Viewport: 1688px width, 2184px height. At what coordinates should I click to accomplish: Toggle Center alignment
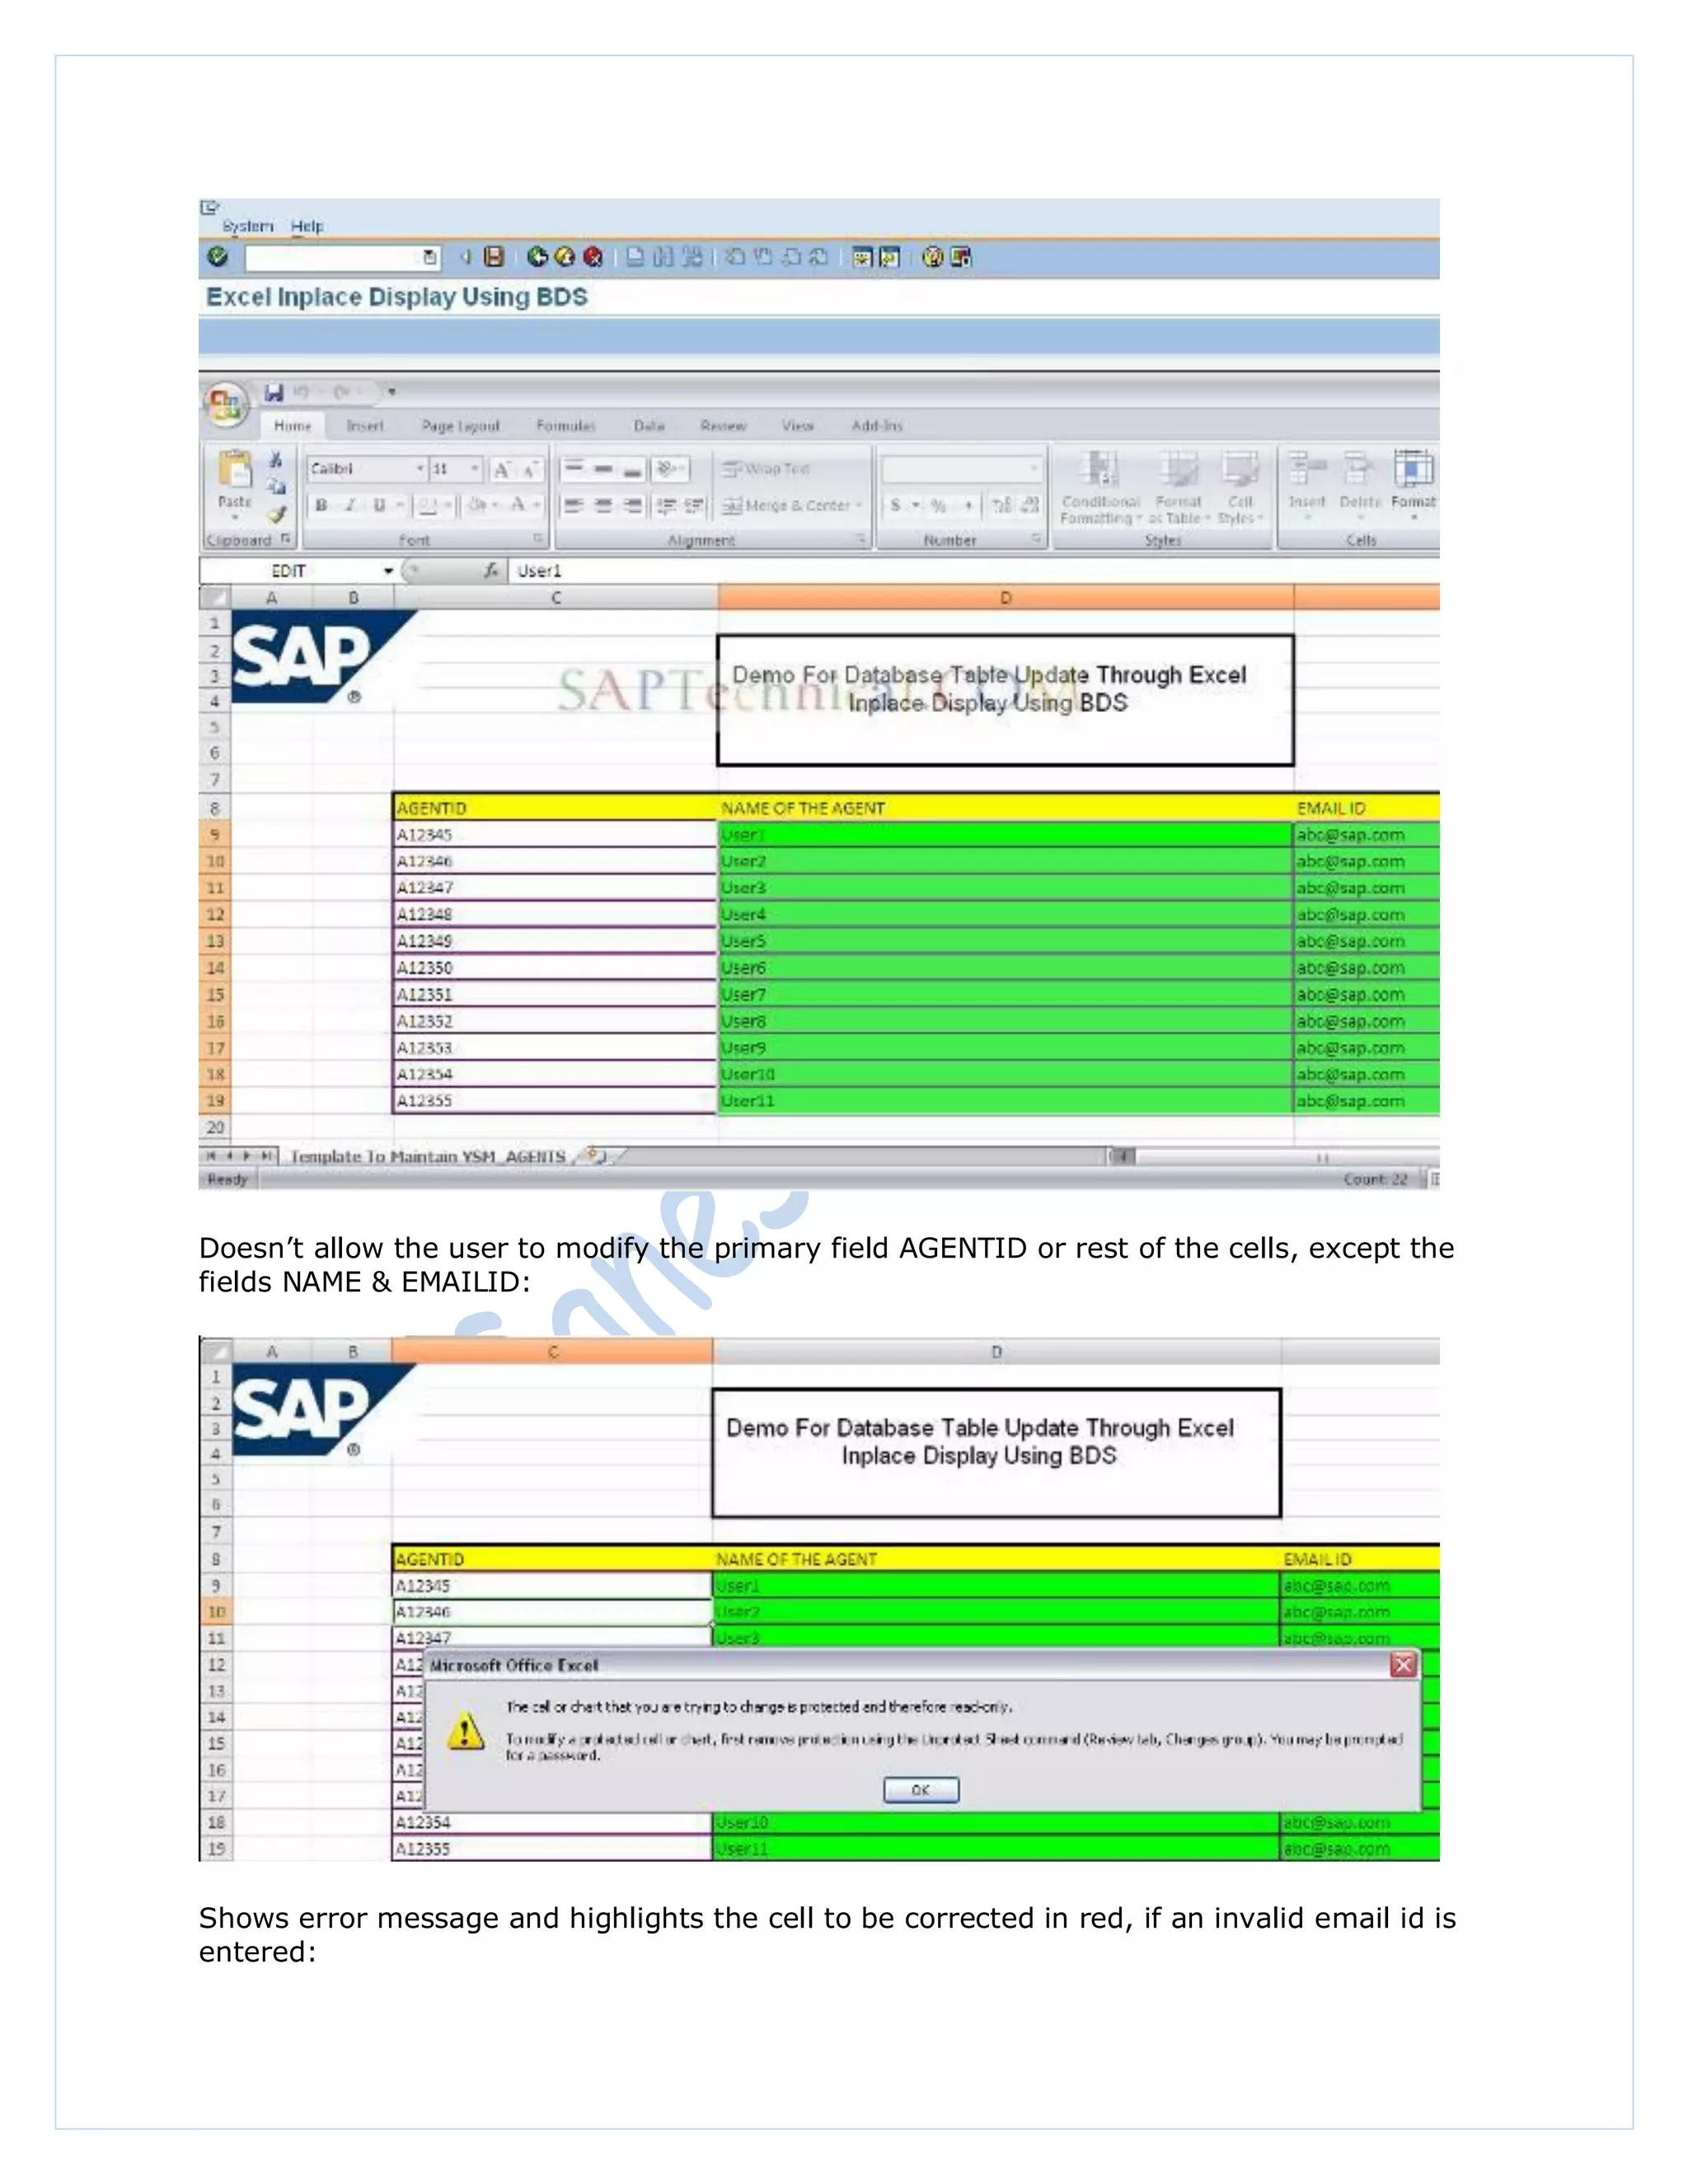click(603, 505)
